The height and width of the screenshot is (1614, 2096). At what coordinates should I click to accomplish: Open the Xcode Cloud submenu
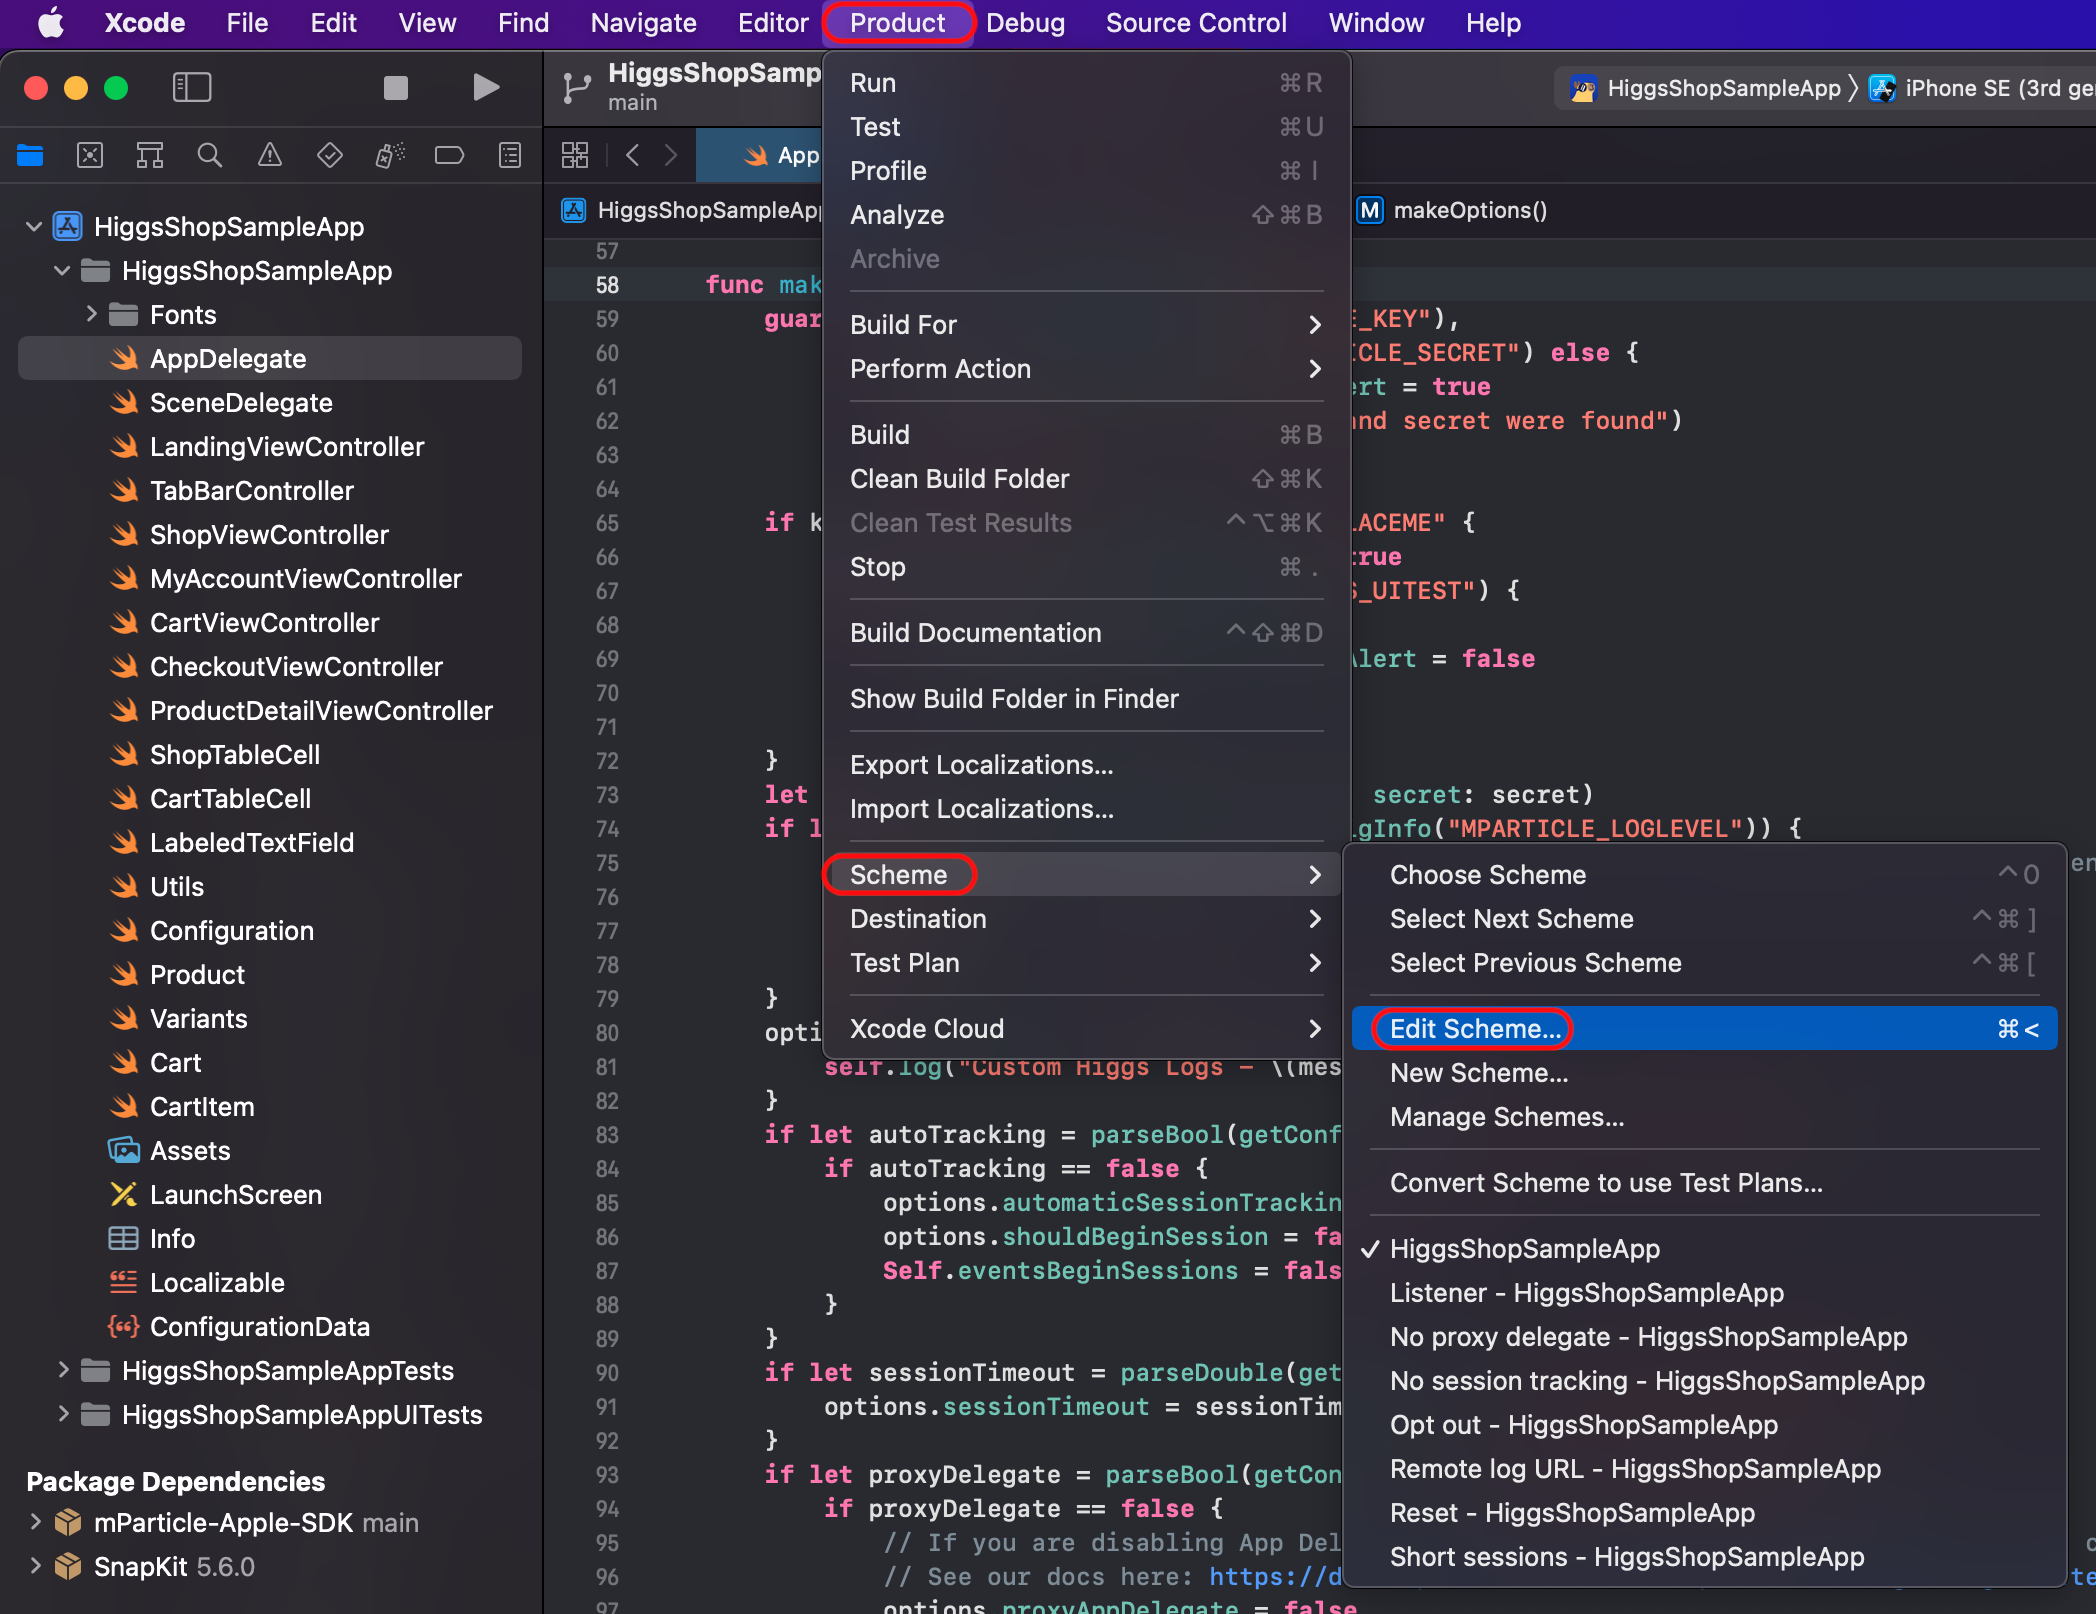[x=1087, y=1029]
